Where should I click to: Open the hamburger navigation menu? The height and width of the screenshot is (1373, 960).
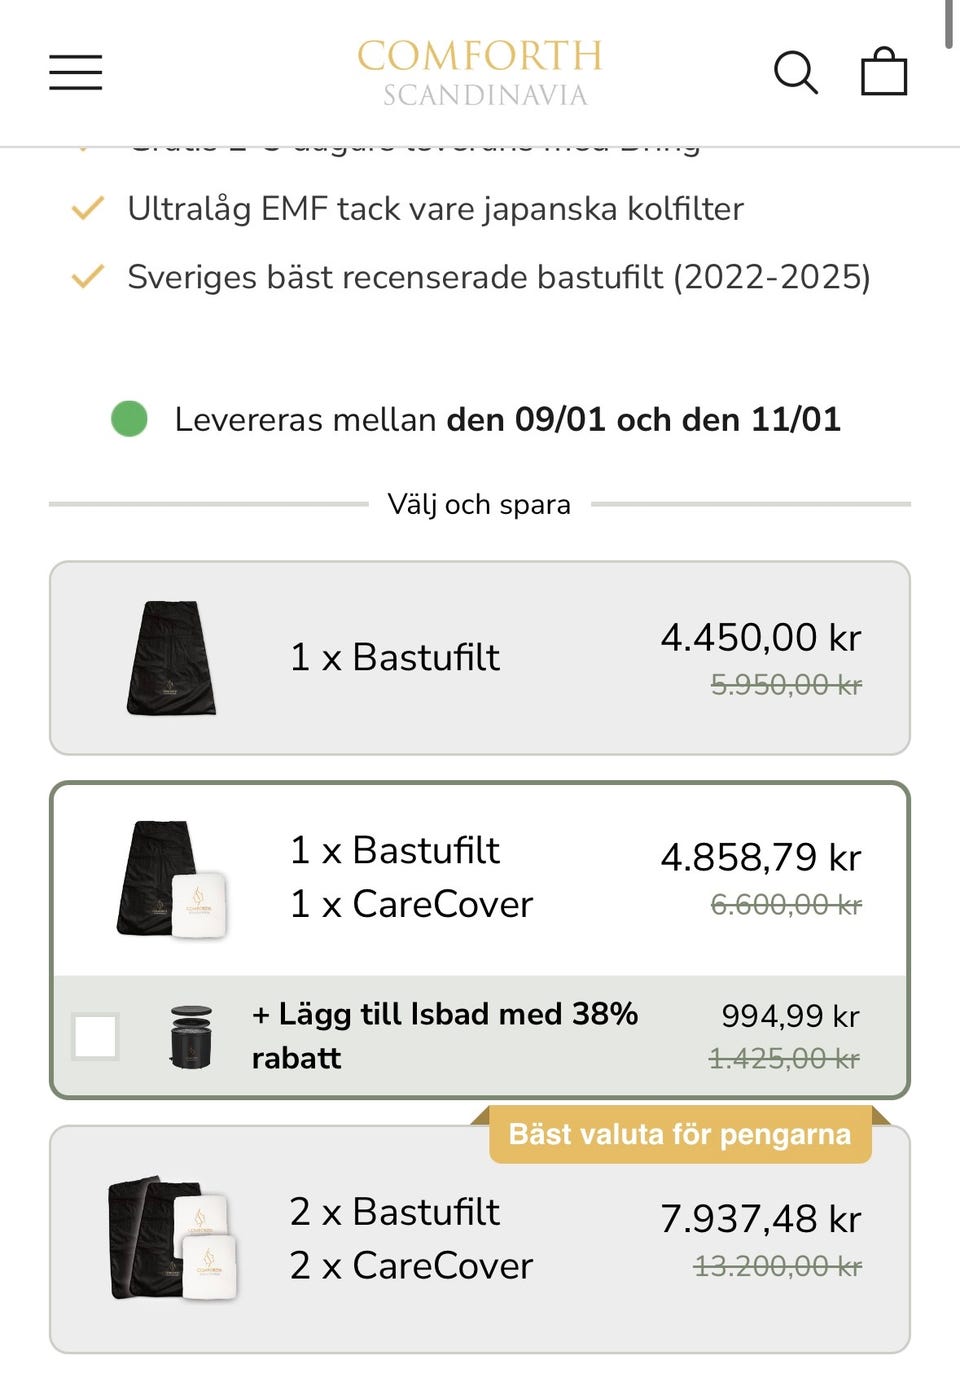coord(76,73)
